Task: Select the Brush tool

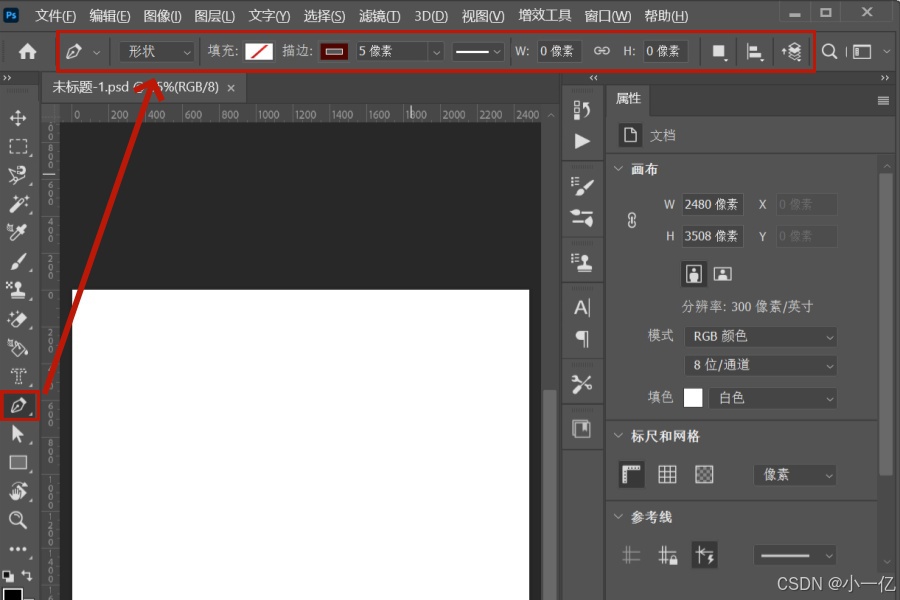Action: pyautogui.click(x=18, y=261)
